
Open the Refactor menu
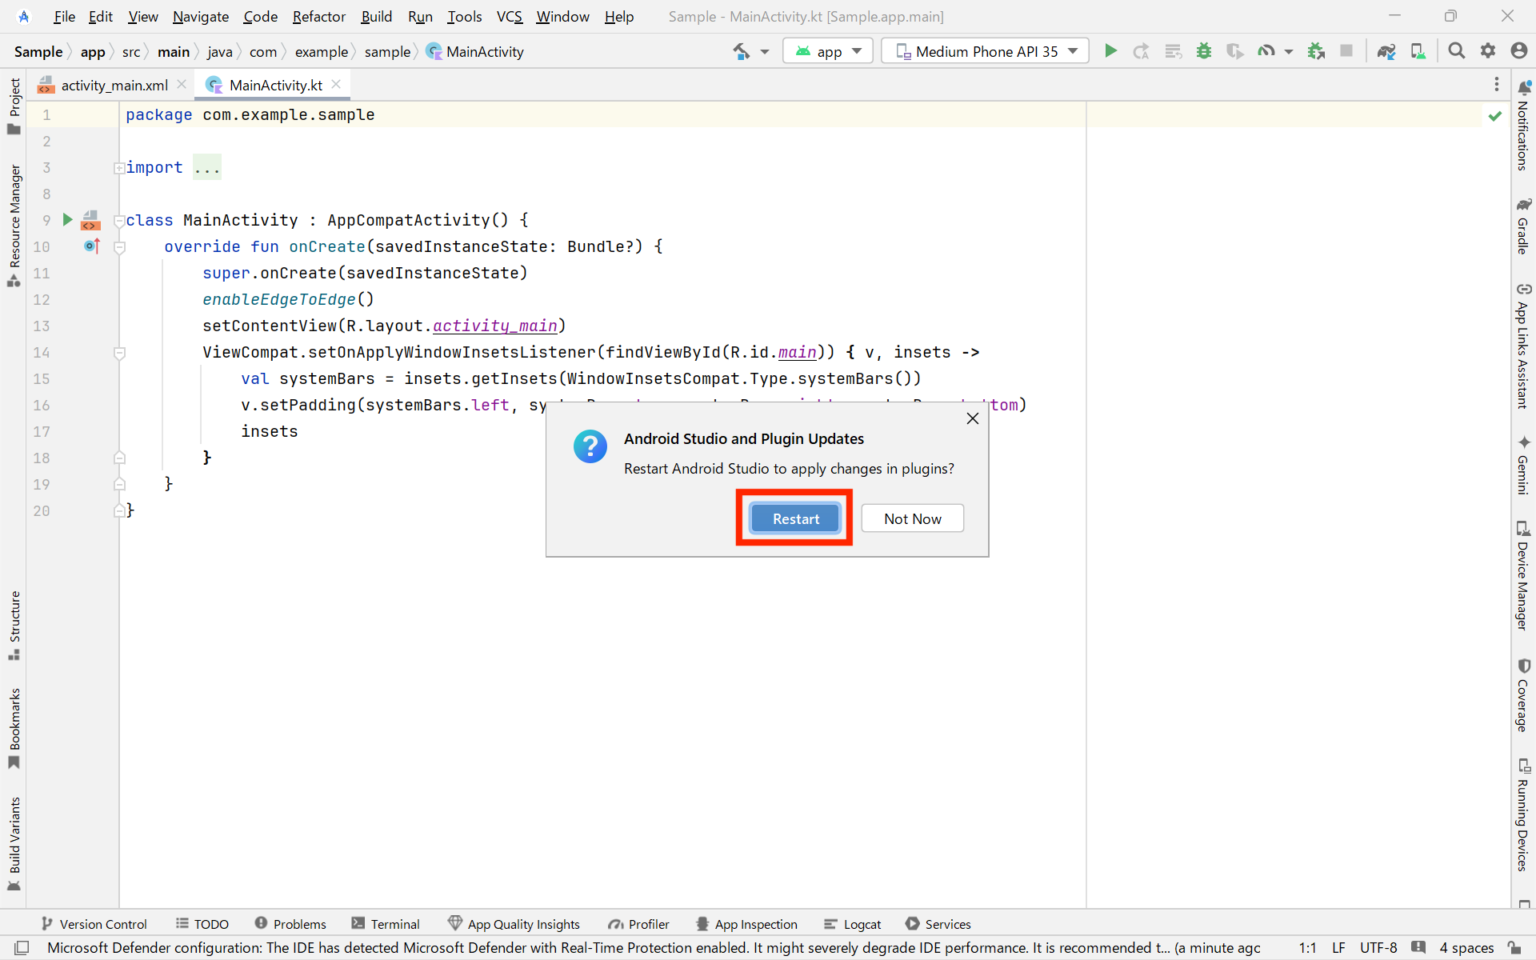click(318, 16)
